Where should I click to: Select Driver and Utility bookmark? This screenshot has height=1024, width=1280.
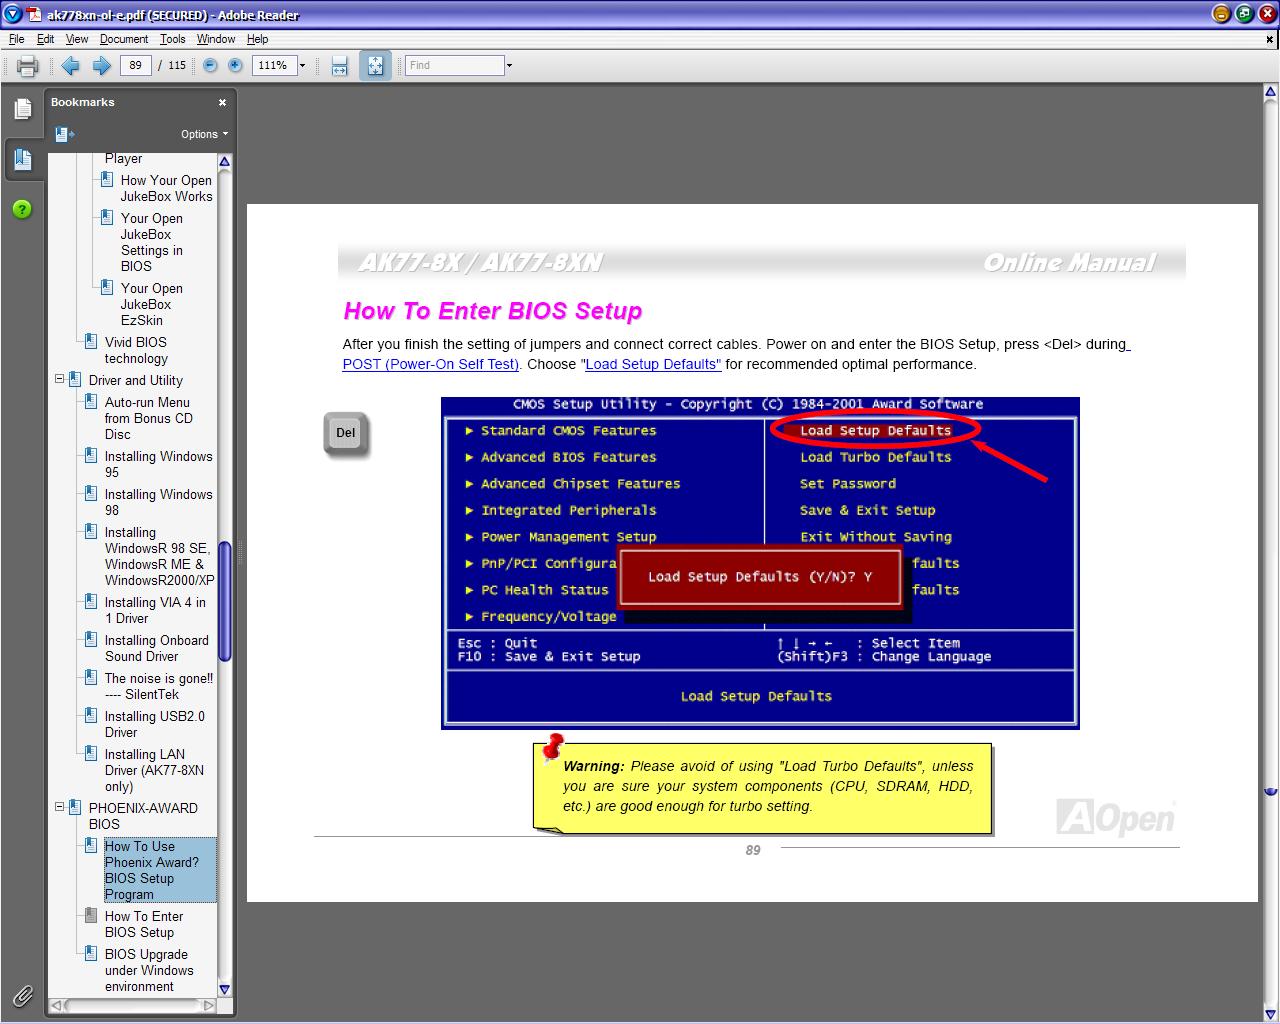[x=135, y=380]
